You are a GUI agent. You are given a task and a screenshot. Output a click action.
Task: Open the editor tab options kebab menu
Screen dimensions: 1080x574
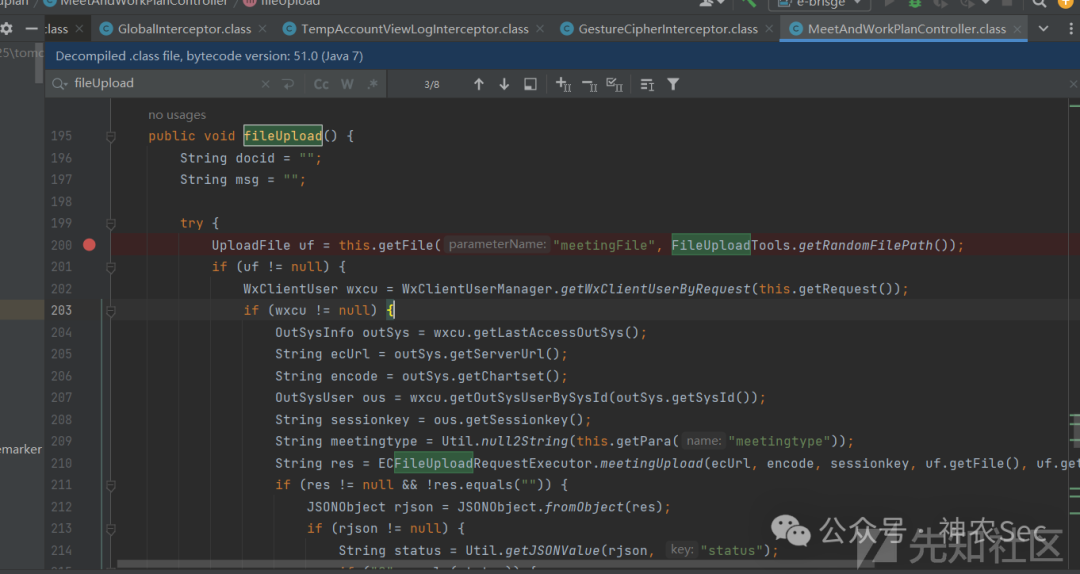click(x=1070, y=29)
